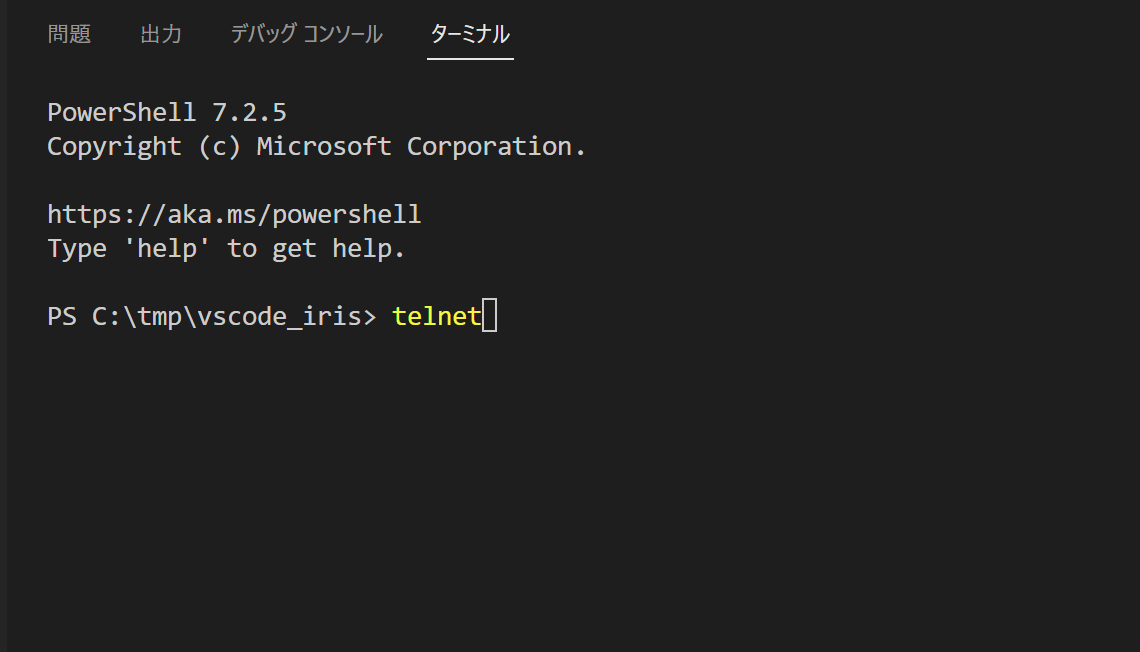This screenshot has width=1140, height=652.
Task: Click the (c) symbol in the copyright line
Action: pyautogui.click(x=219, y=146)
